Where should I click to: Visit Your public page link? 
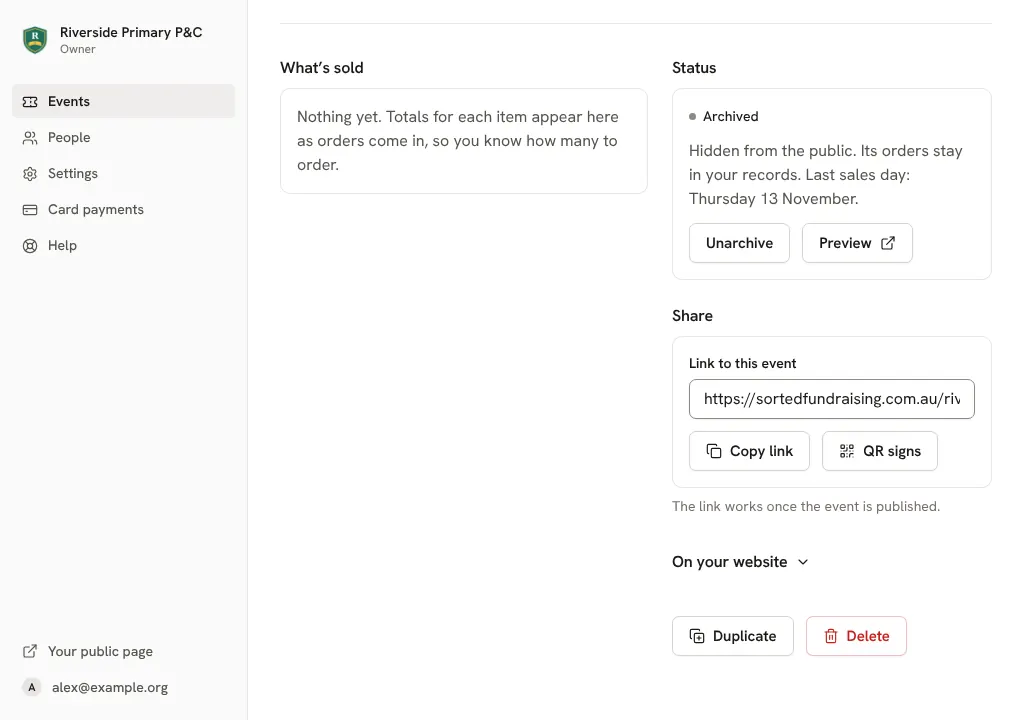pos(123,651)
